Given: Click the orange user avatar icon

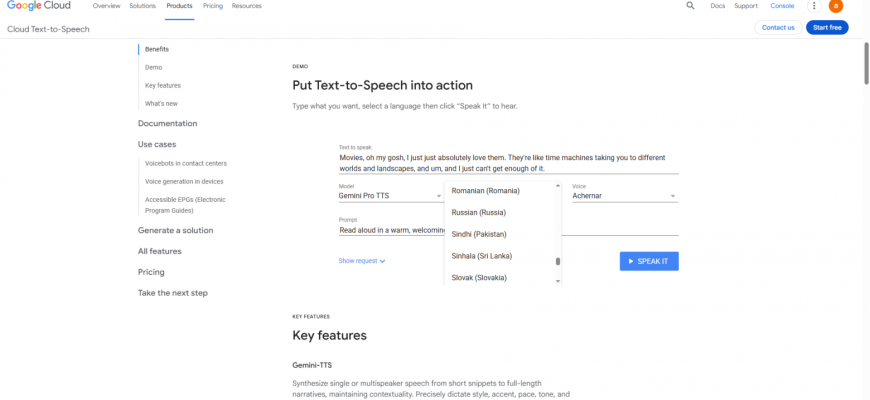Looking at the screenshot, I should click(836, 6).
